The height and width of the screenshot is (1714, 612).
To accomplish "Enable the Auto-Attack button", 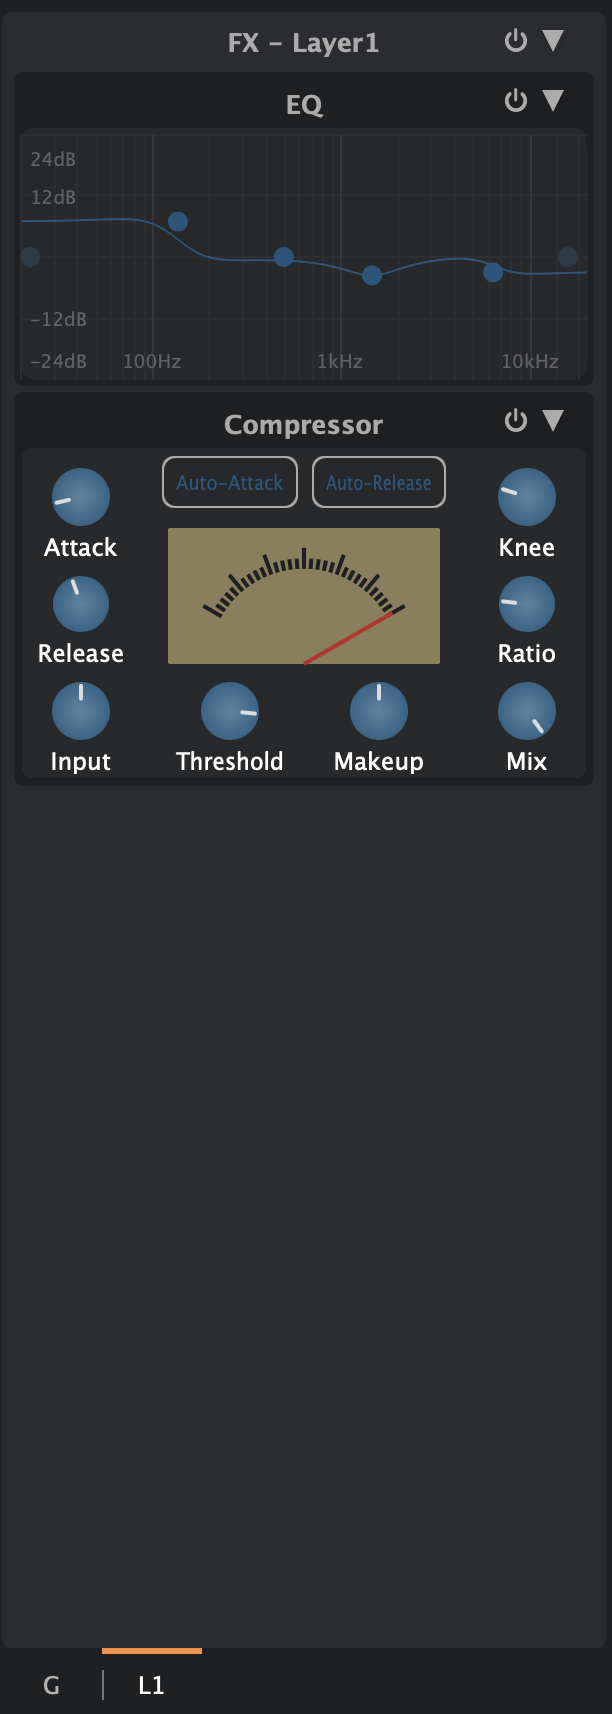I will 229,483.
